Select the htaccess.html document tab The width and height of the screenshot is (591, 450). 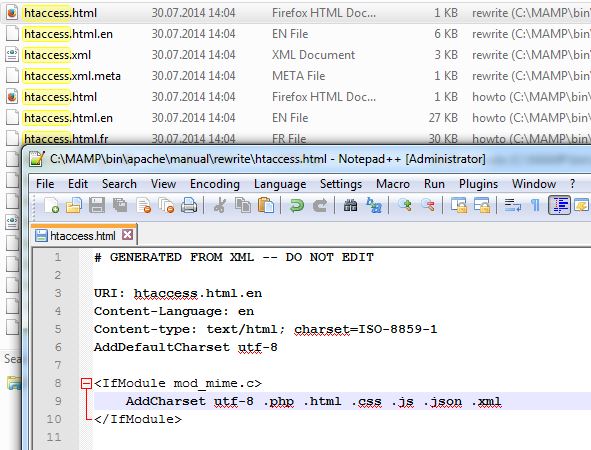(83, 236)
